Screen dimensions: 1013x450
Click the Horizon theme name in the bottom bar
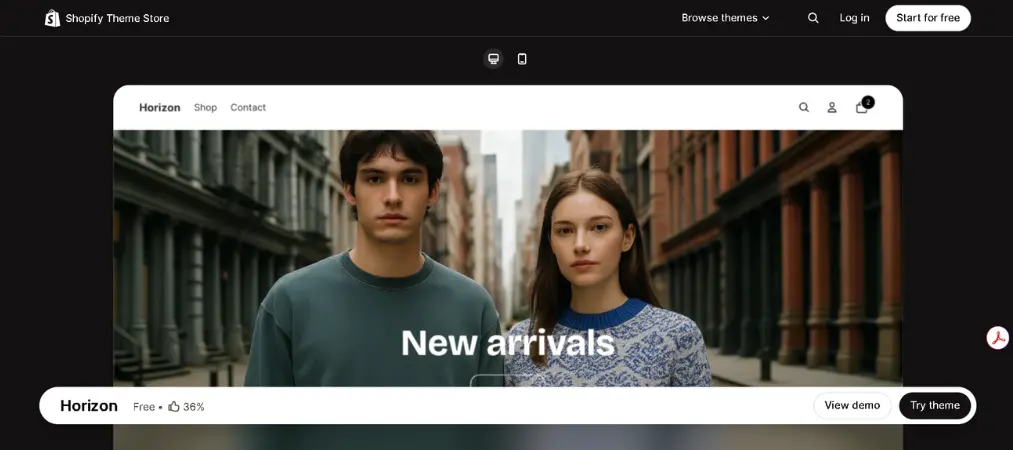coord(89,406)
